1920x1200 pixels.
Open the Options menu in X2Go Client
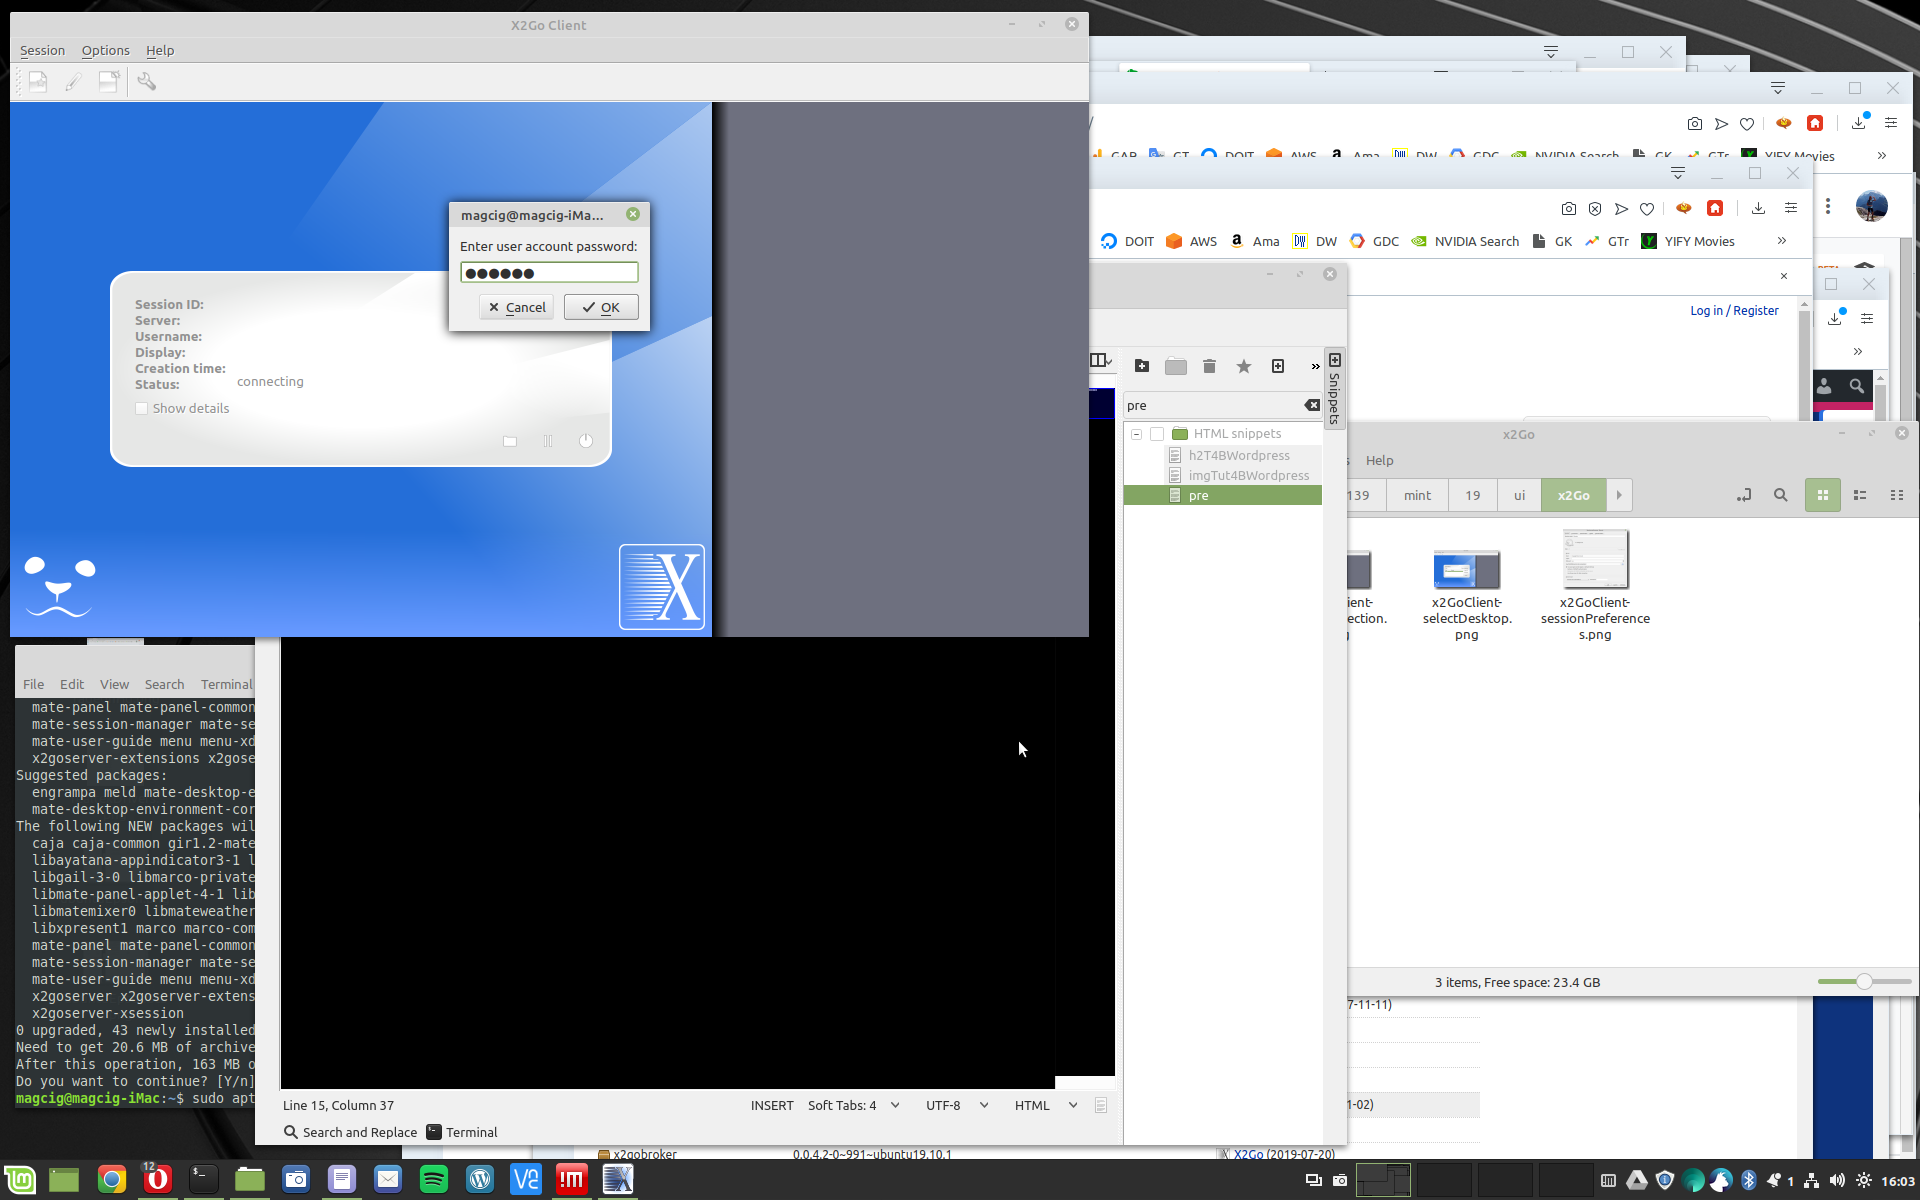105,50
